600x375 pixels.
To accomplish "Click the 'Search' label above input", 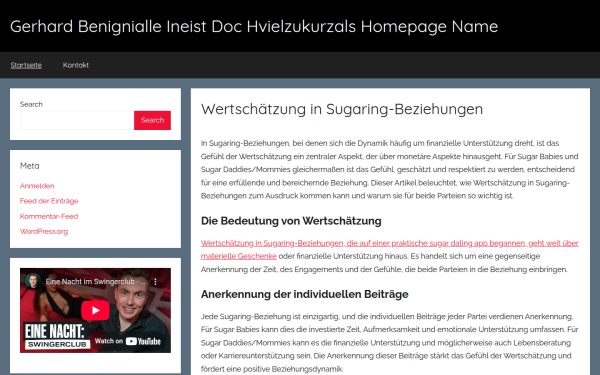I will click(31, 104).
